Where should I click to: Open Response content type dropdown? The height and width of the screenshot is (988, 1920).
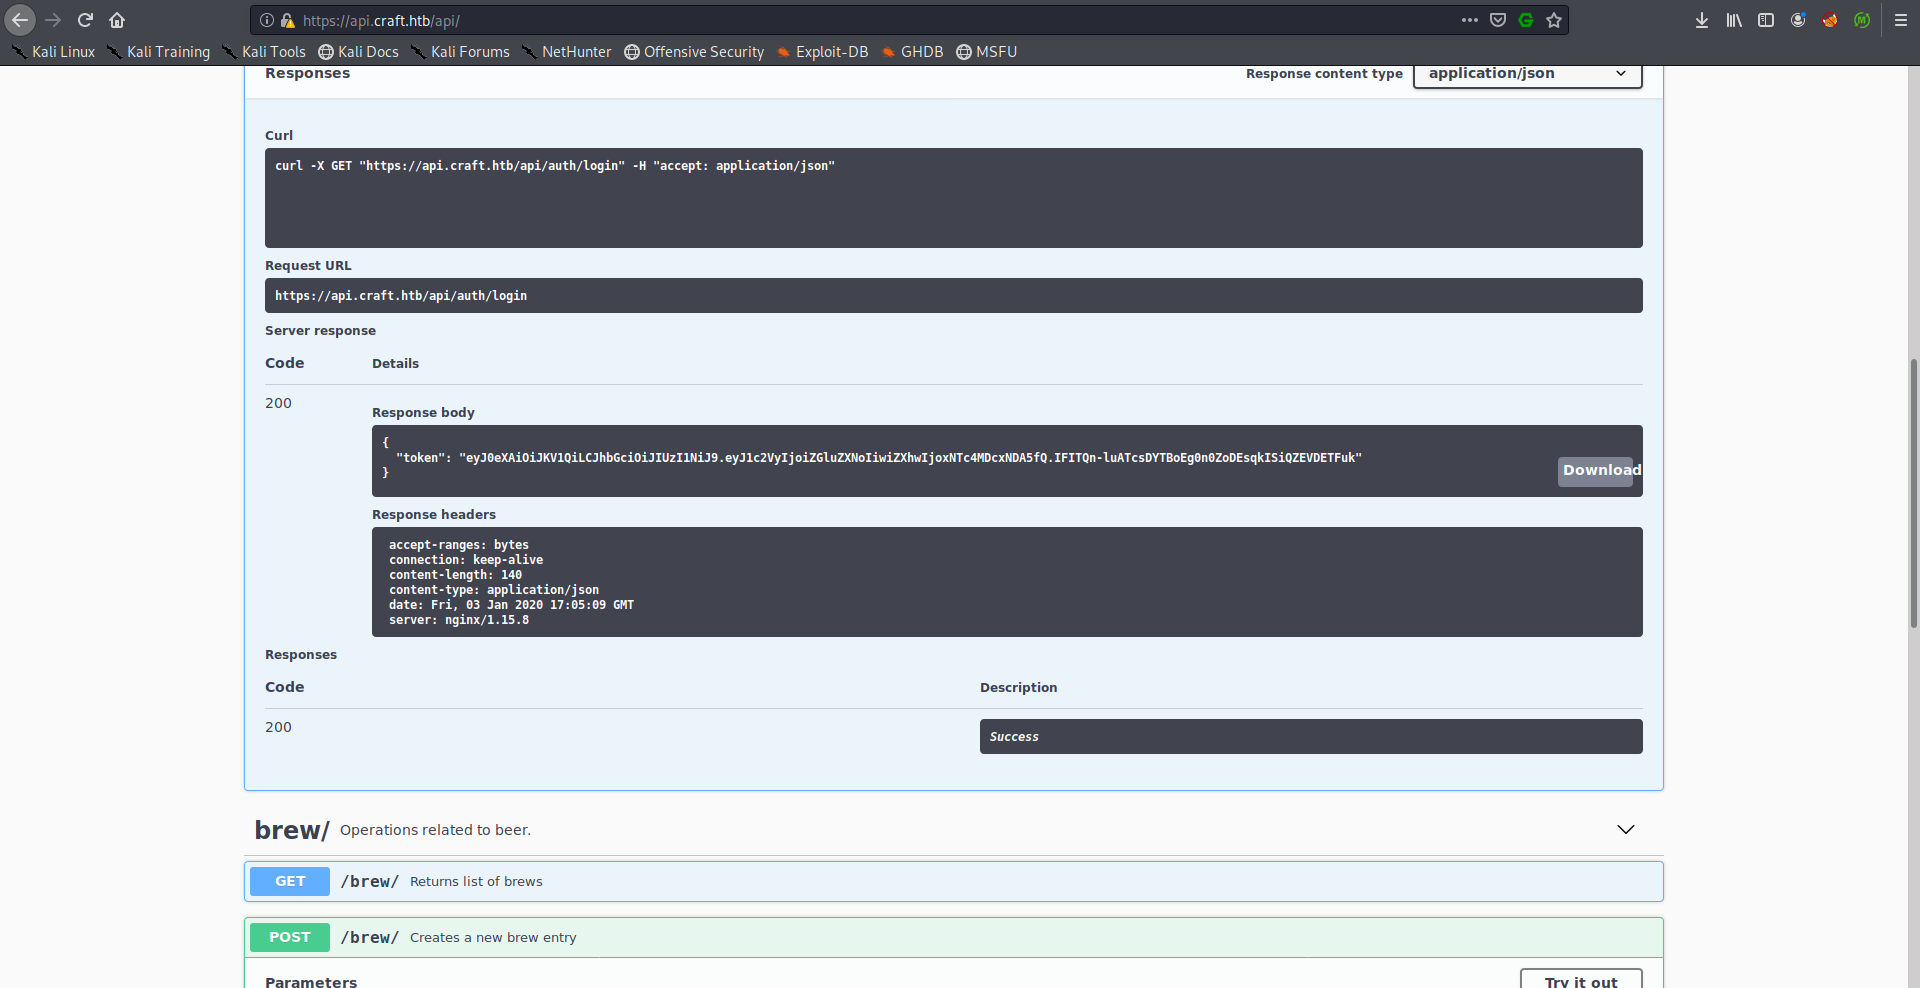click(x=1527, y=74)
